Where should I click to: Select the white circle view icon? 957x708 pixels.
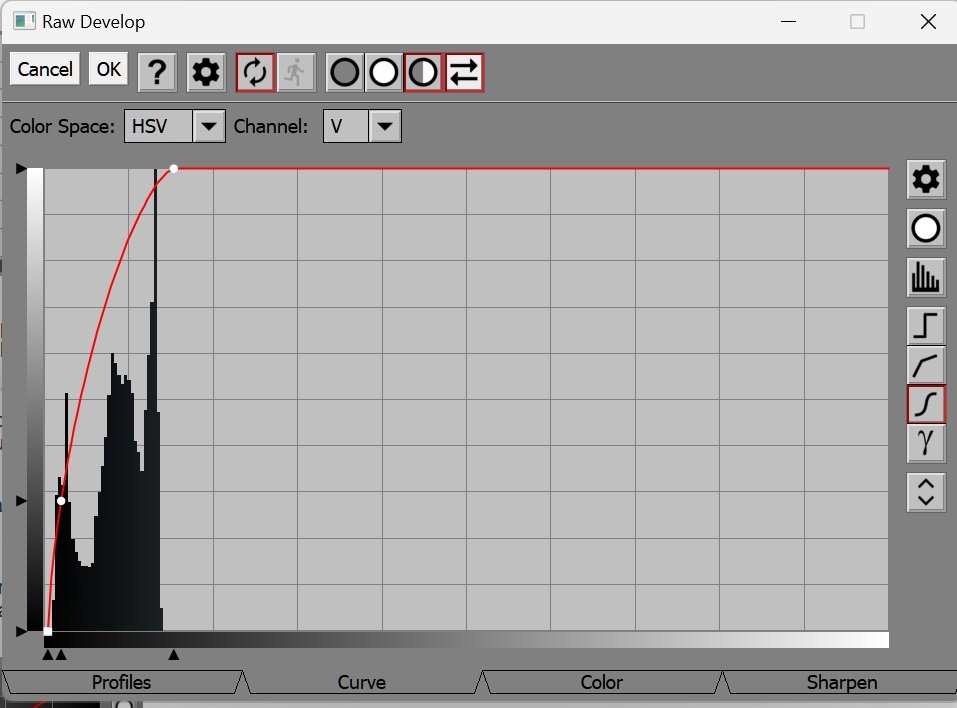pyautogui.click(x=384, y=73)
